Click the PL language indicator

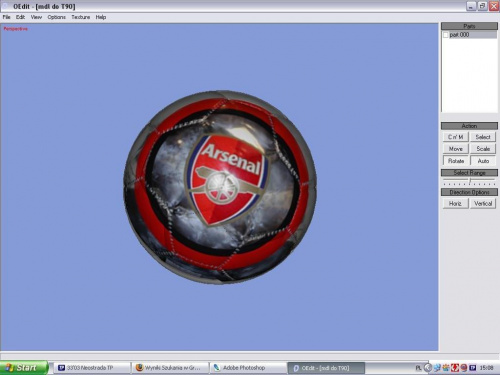419,368
